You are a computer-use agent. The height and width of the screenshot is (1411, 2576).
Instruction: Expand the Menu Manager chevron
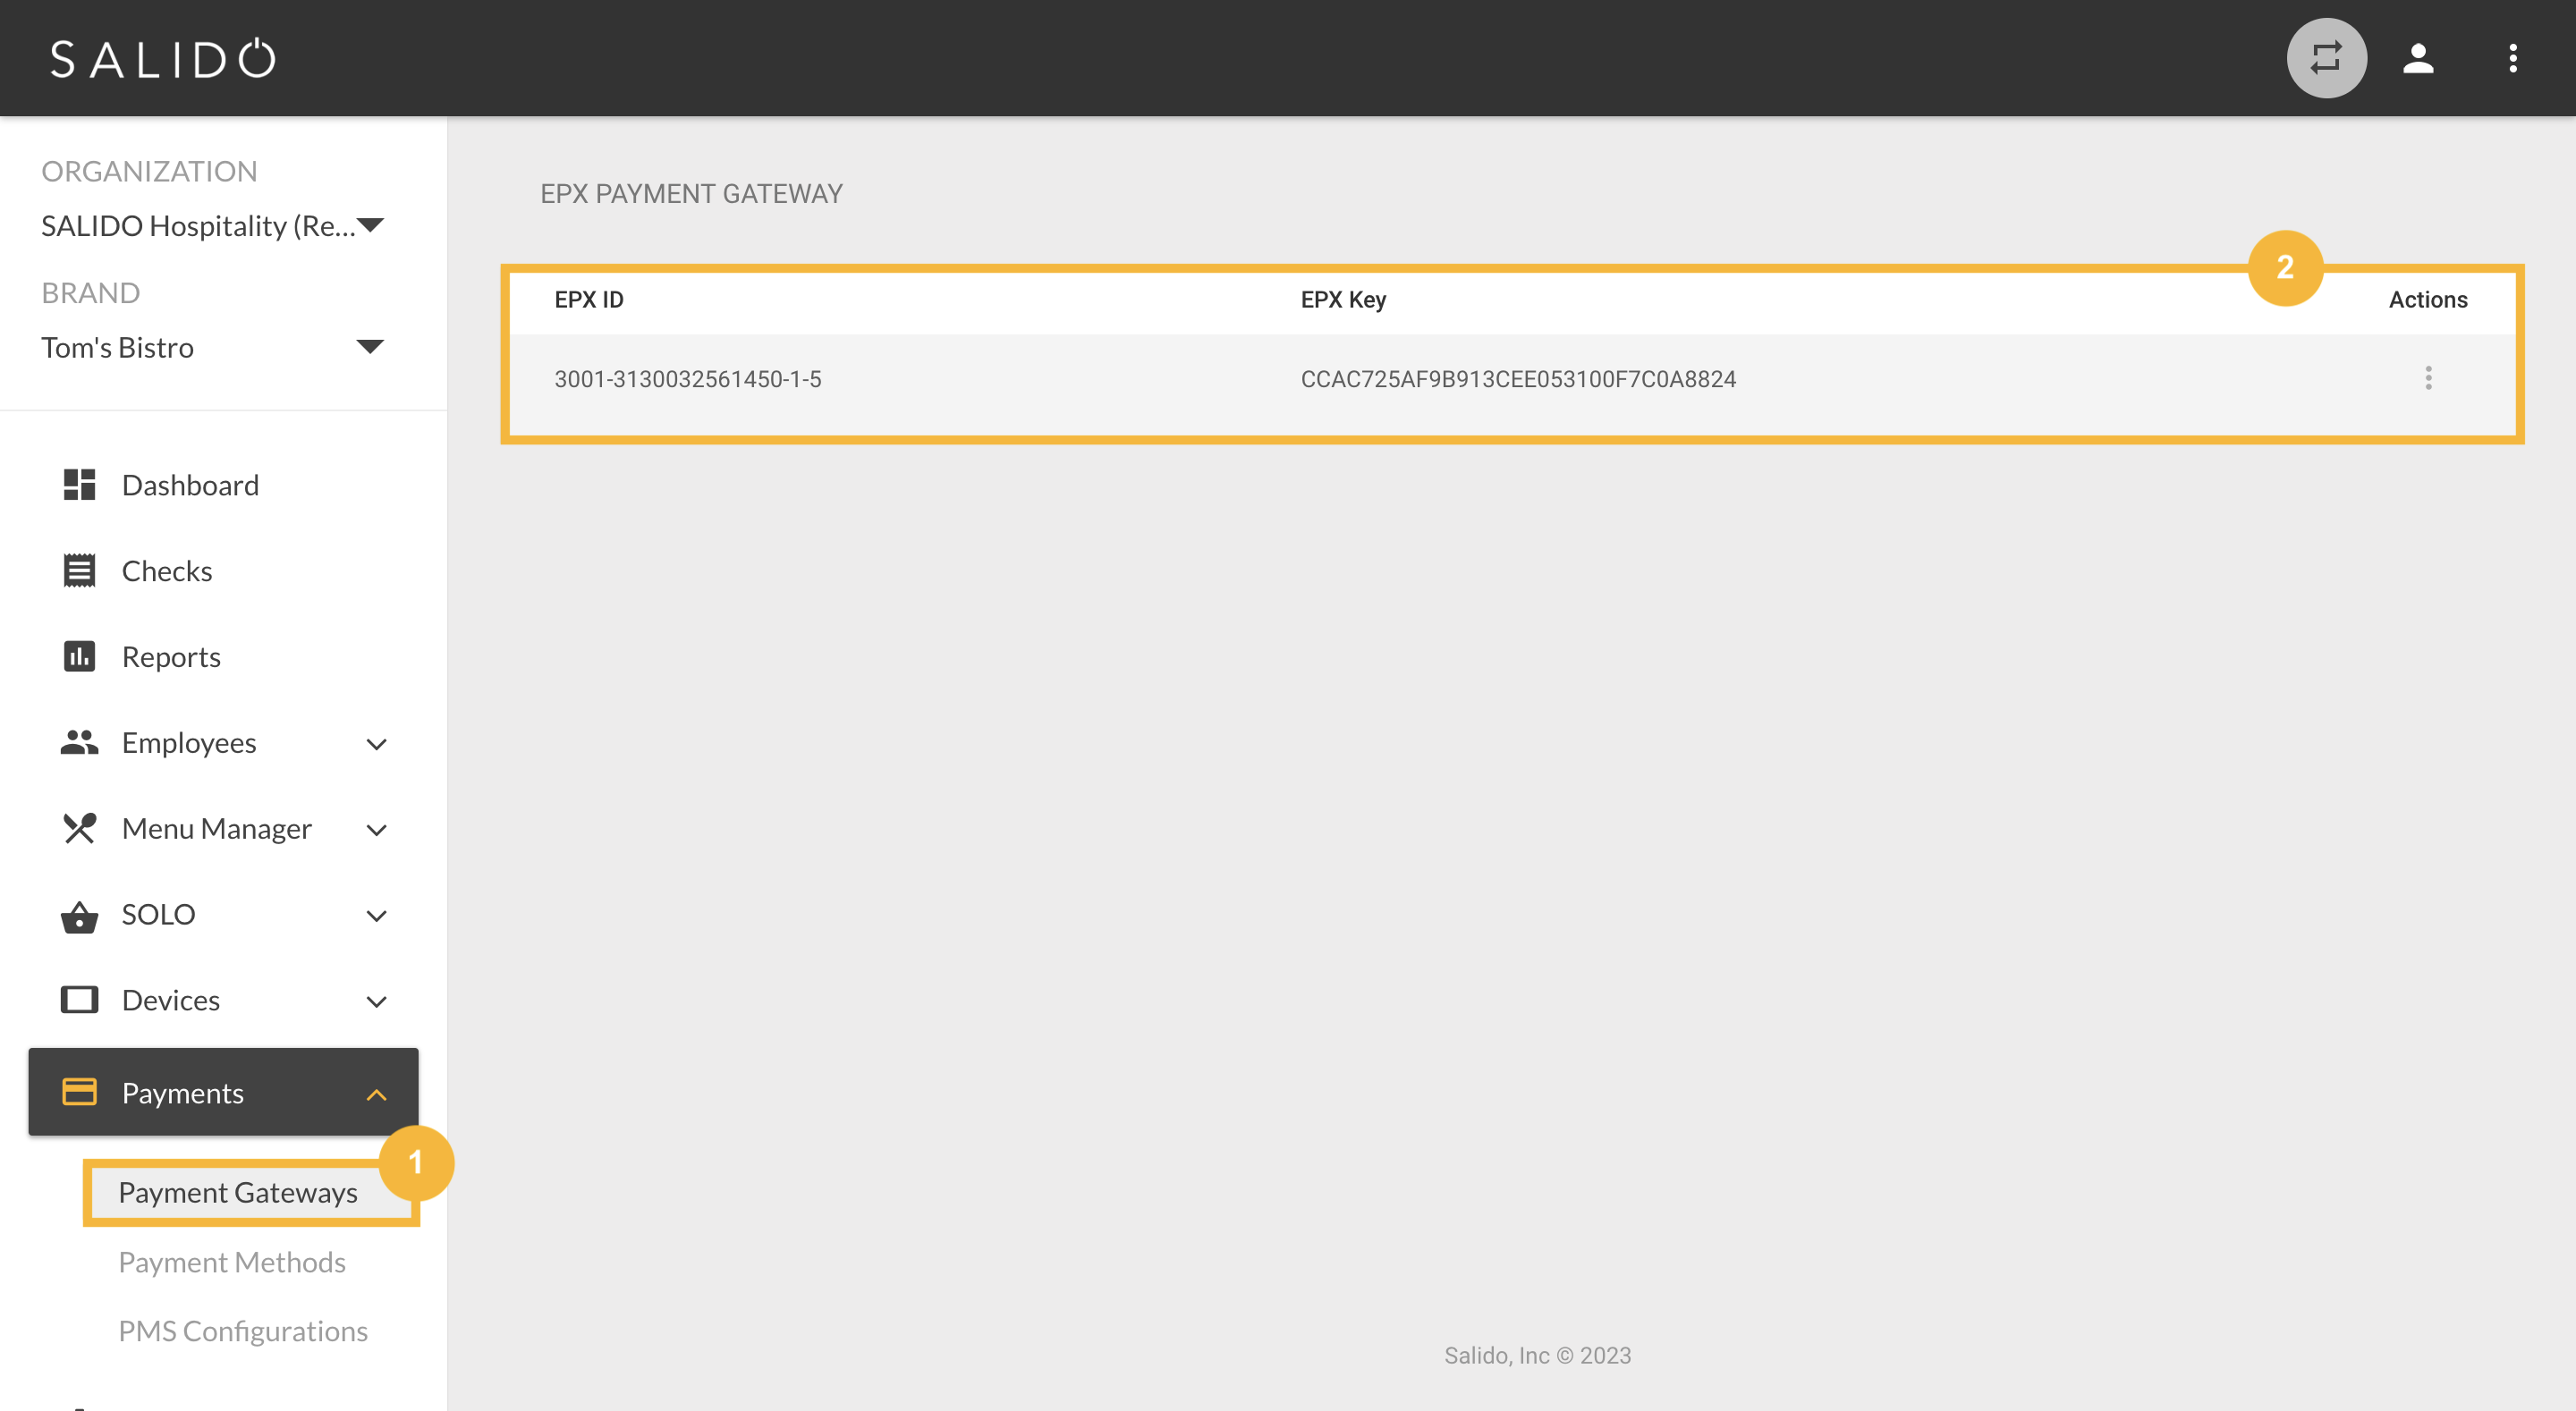pos(376,831)
